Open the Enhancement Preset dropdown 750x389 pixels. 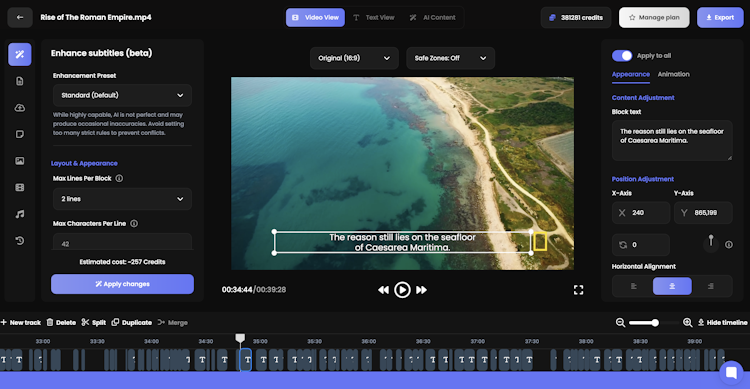coord(122,95)
